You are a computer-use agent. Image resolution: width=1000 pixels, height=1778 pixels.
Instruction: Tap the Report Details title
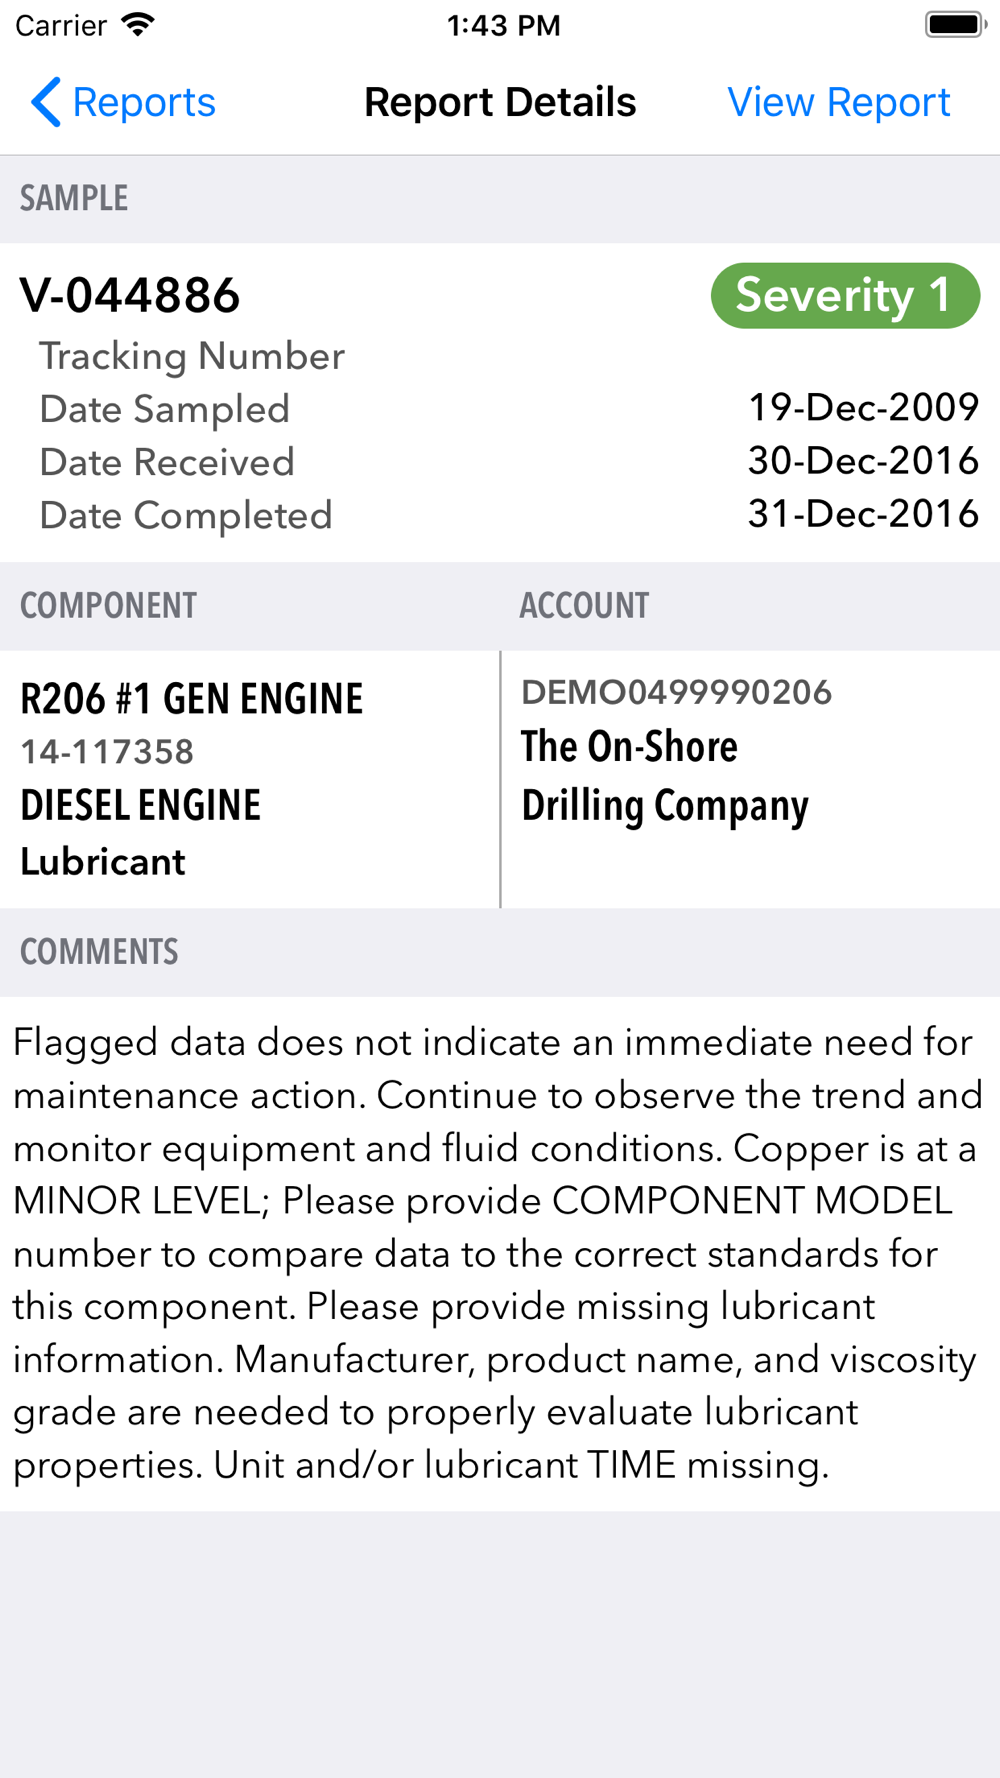[x=500, y=102]
